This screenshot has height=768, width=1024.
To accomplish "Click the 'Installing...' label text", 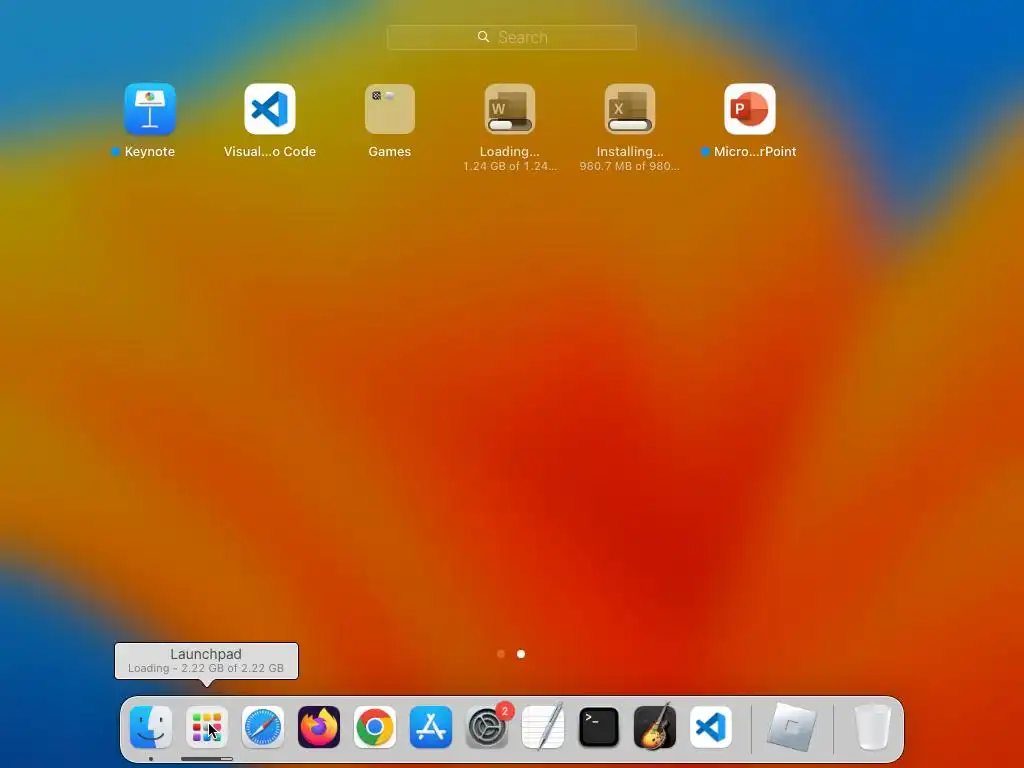I will (x=630, y=152).
